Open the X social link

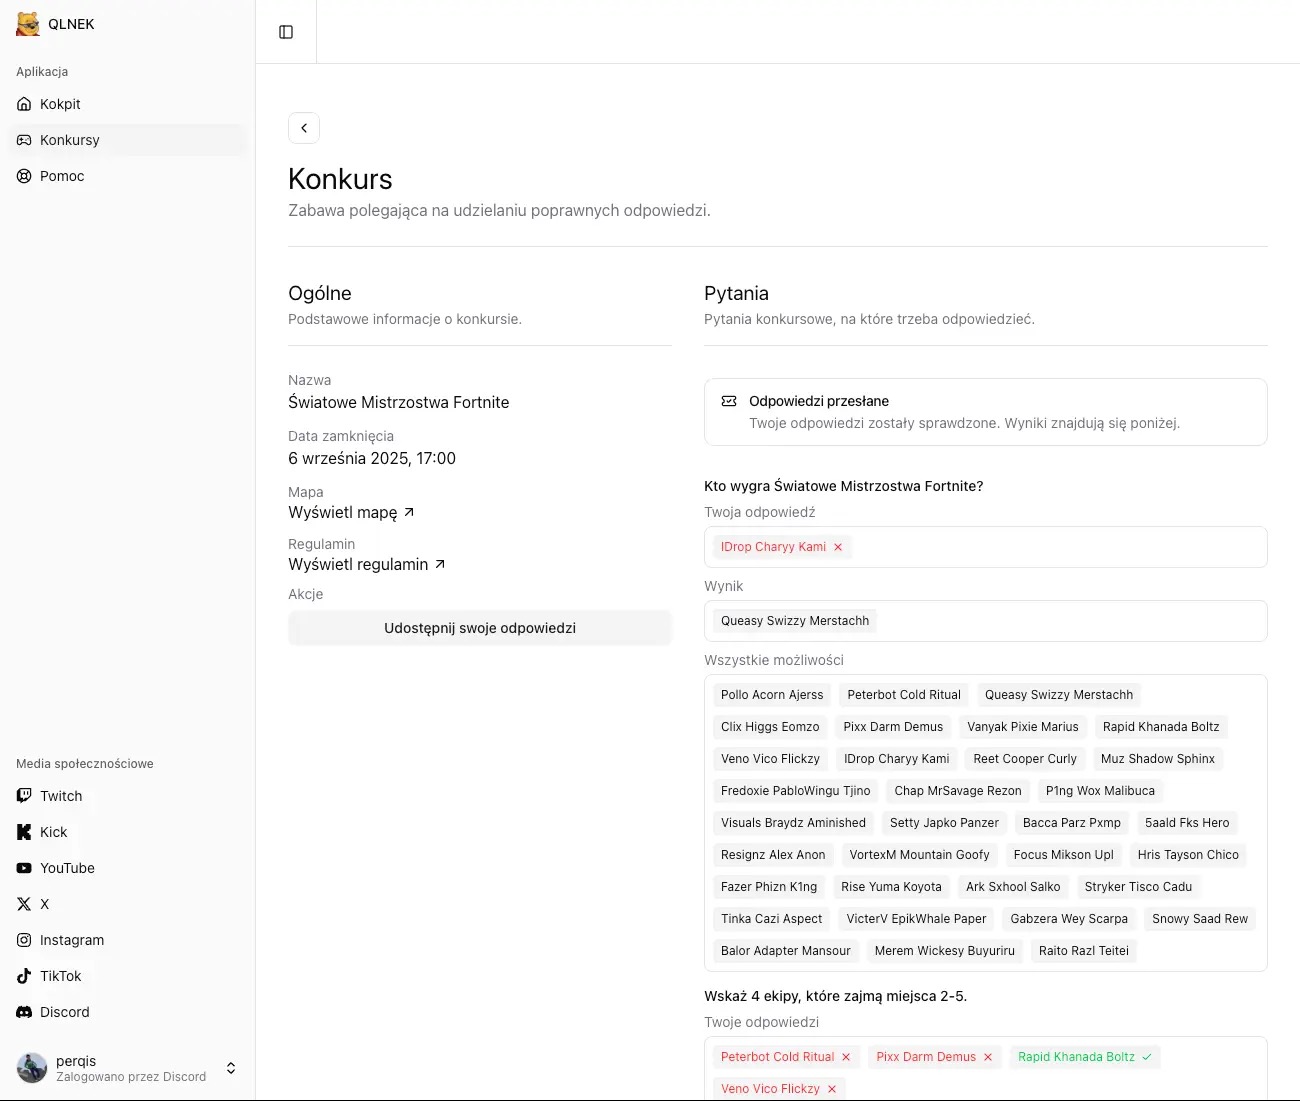point(44,904)
